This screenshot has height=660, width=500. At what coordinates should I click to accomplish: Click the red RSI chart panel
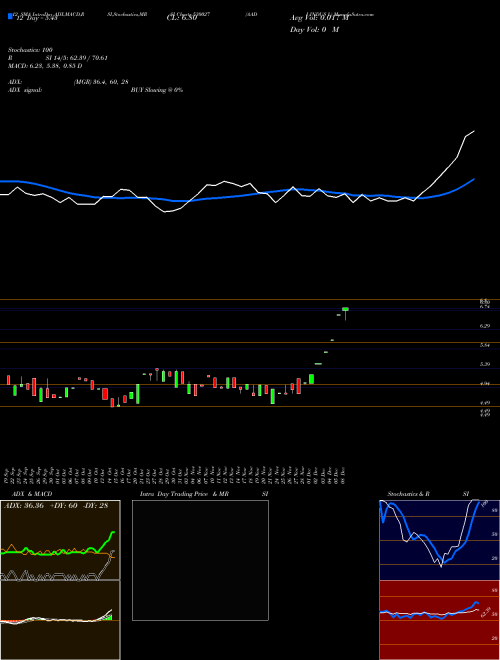tap(439, 620)
